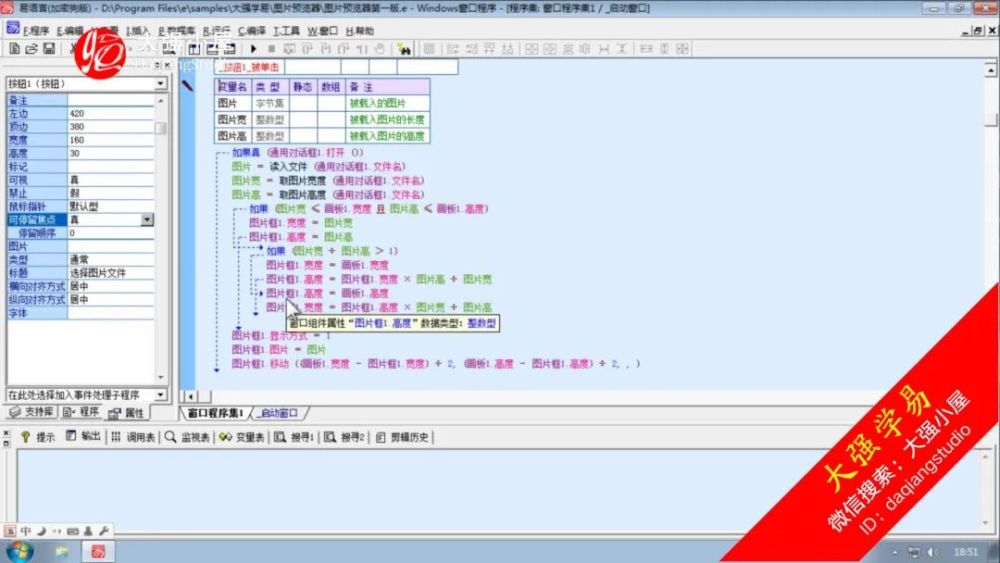Open the 搜寻2 tab
Image resolution: width=1000 pixels, height=563 pixels.
(x=344, y=437)
